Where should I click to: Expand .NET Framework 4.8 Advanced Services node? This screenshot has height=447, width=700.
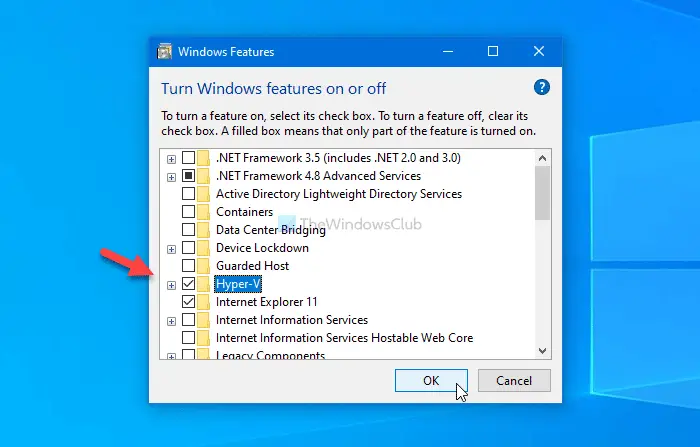(171, 177)
